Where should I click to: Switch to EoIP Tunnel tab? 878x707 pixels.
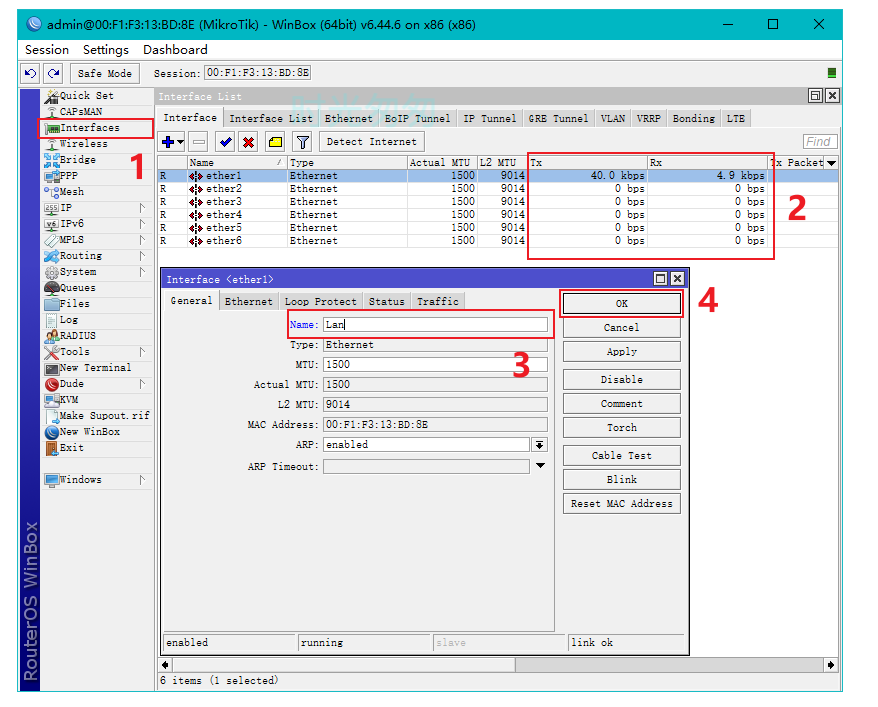tap(417, 119)
